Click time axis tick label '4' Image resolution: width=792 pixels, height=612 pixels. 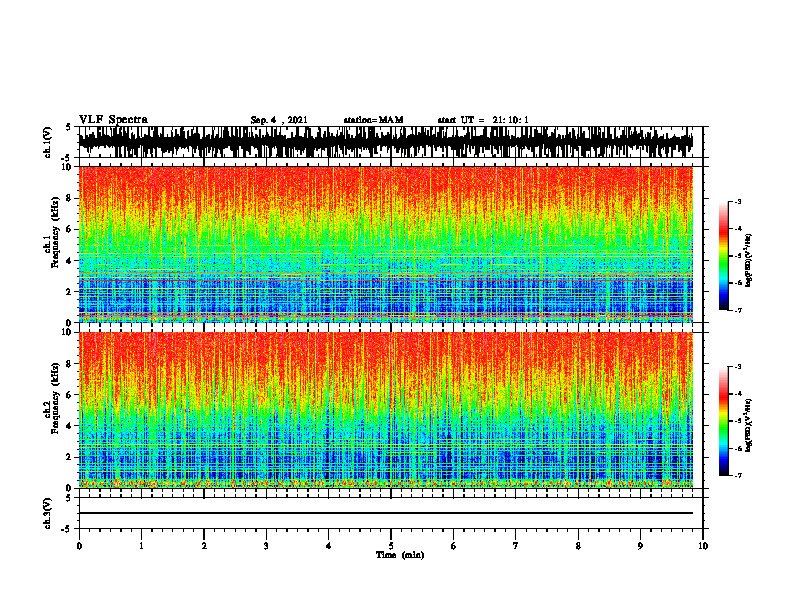[329, 546]
